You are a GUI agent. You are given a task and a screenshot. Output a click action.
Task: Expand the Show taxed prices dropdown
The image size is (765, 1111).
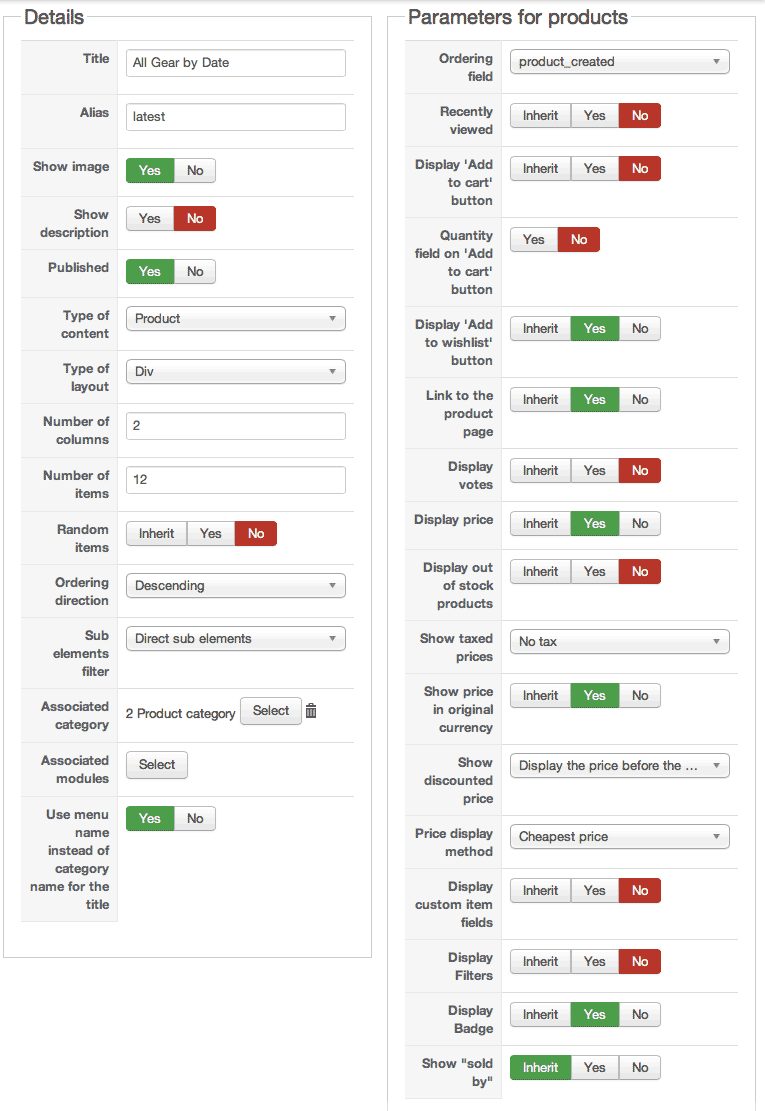click(619, 641)
